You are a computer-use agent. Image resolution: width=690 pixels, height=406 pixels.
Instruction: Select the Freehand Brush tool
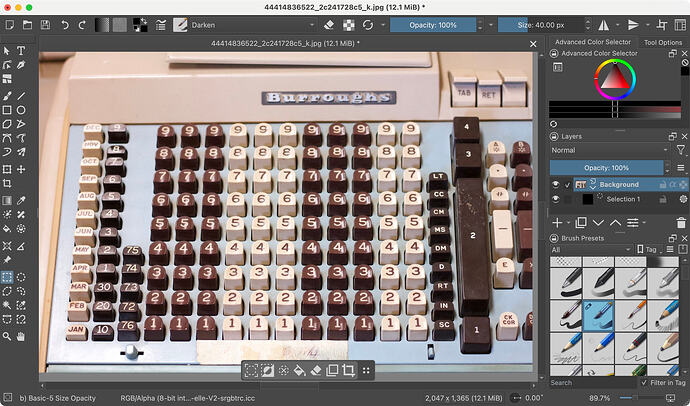[x=7, y=95]
